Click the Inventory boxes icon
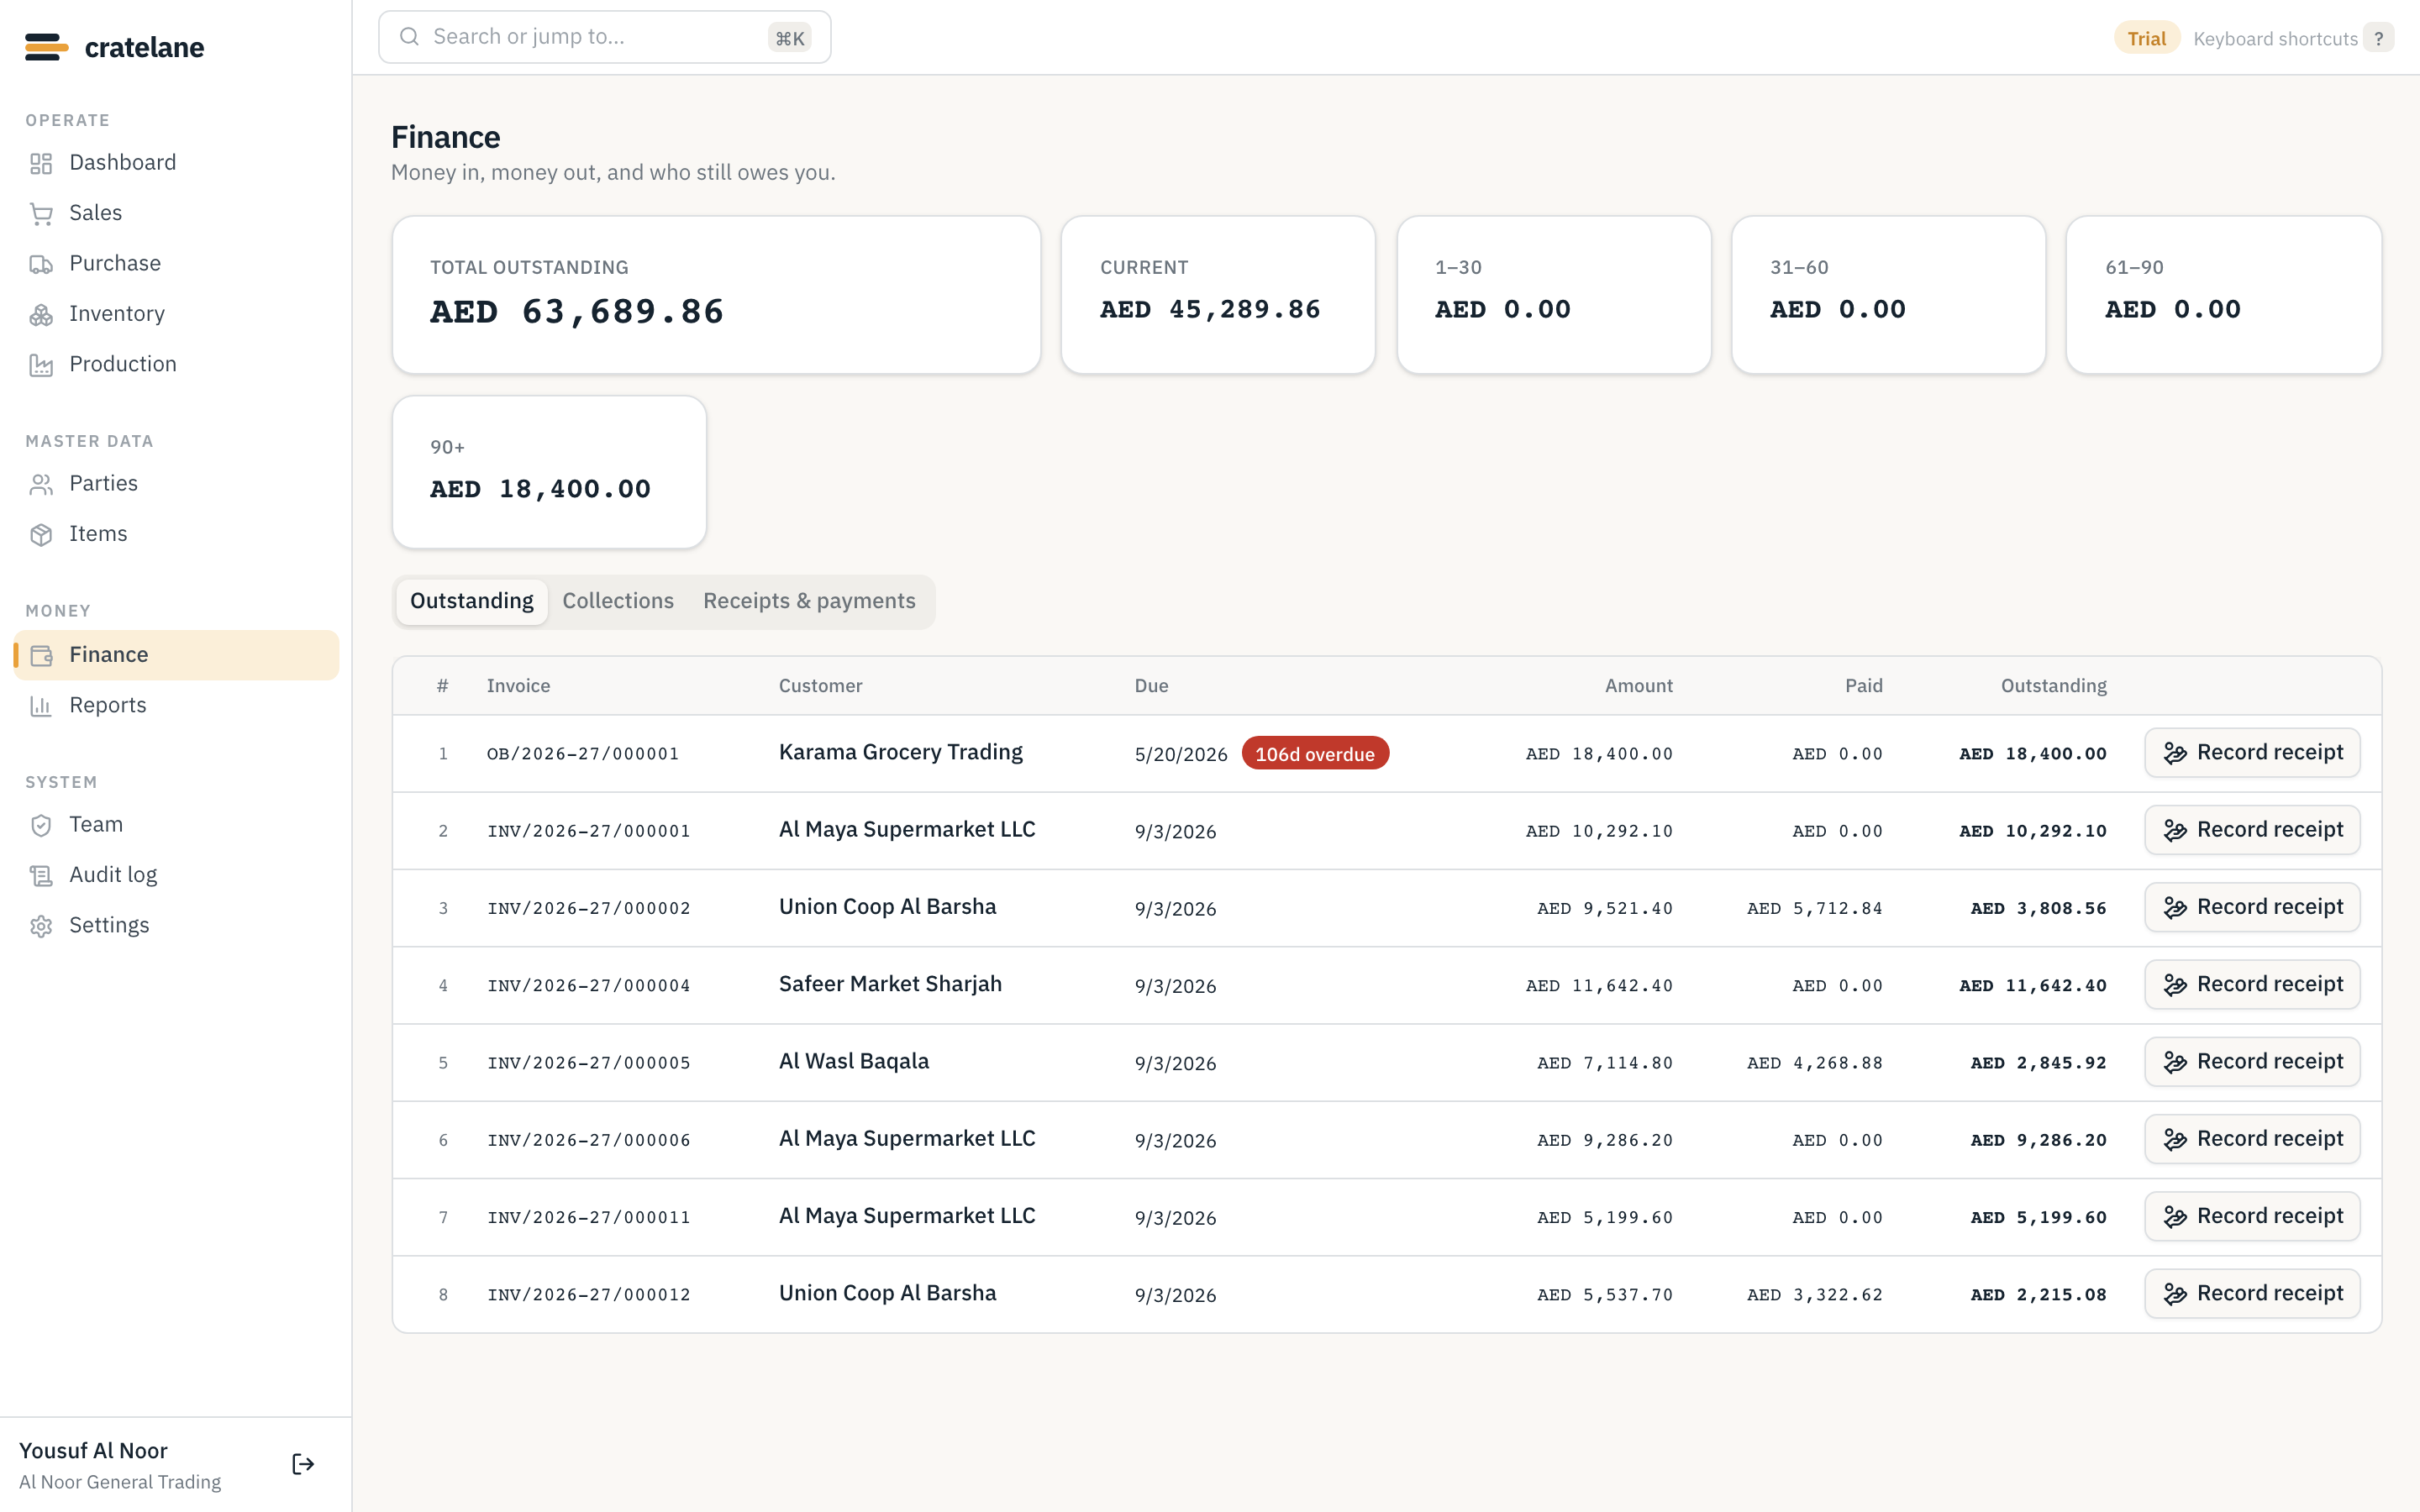 pyautogui.click(x=41, y=314)
